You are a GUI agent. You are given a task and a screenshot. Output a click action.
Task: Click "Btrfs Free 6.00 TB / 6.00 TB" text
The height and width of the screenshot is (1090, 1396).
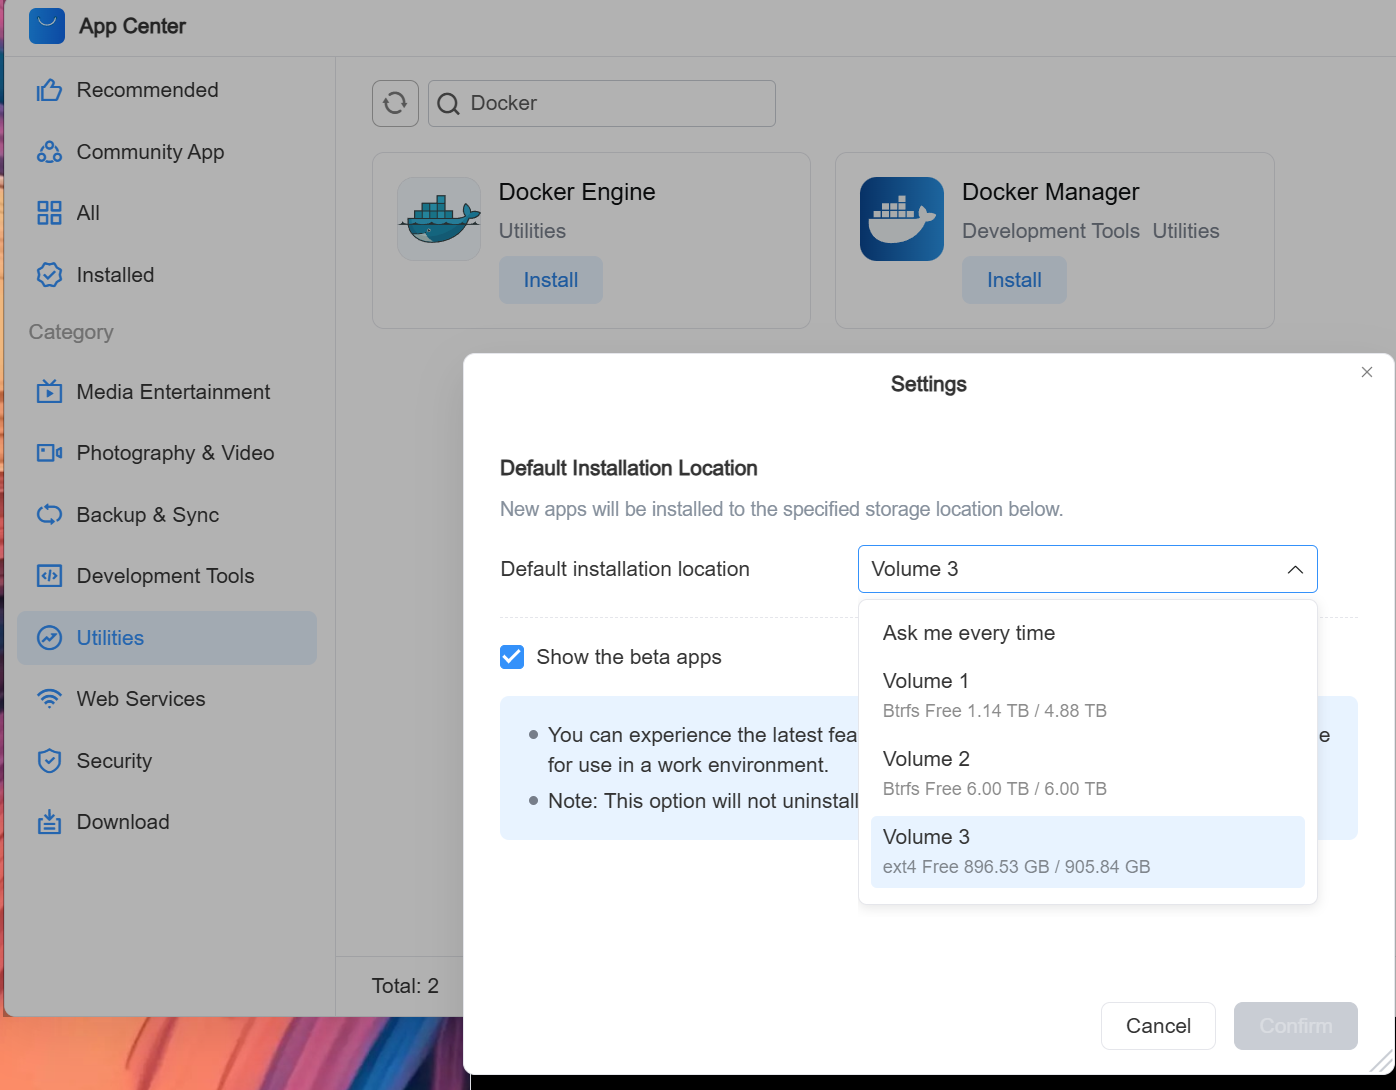point(995,789)
